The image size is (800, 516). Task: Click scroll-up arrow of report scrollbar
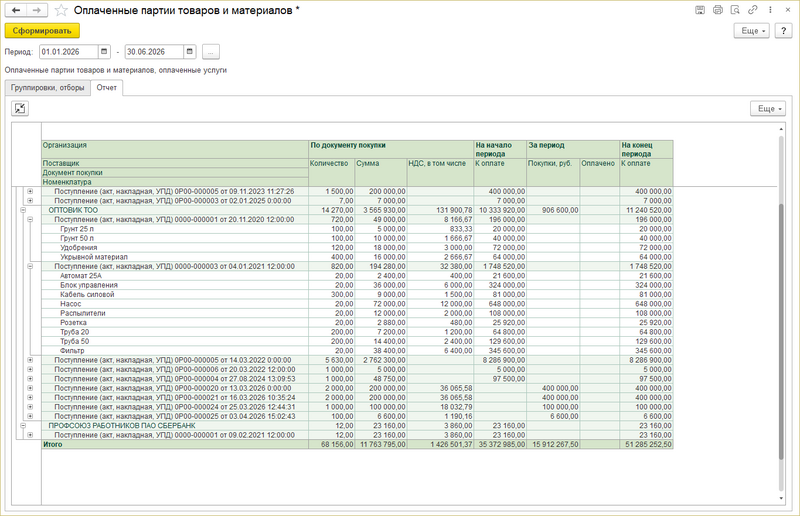point(781,129)
